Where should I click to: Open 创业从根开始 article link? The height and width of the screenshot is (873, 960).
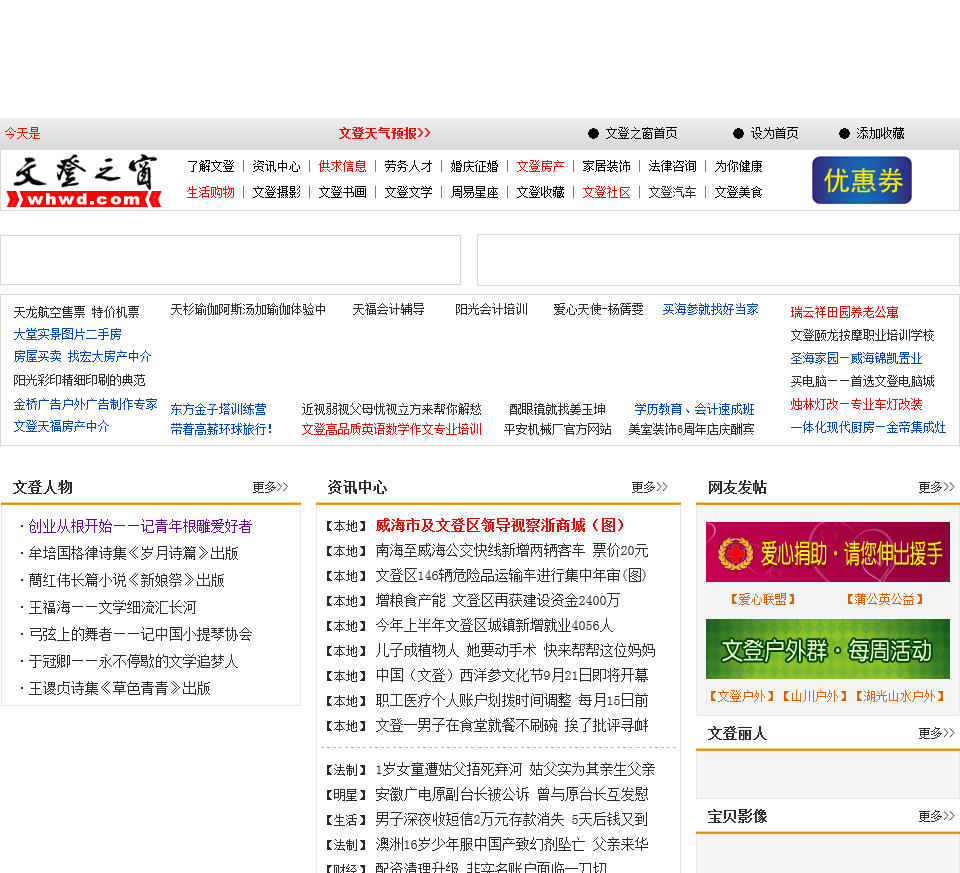point(140,526)
